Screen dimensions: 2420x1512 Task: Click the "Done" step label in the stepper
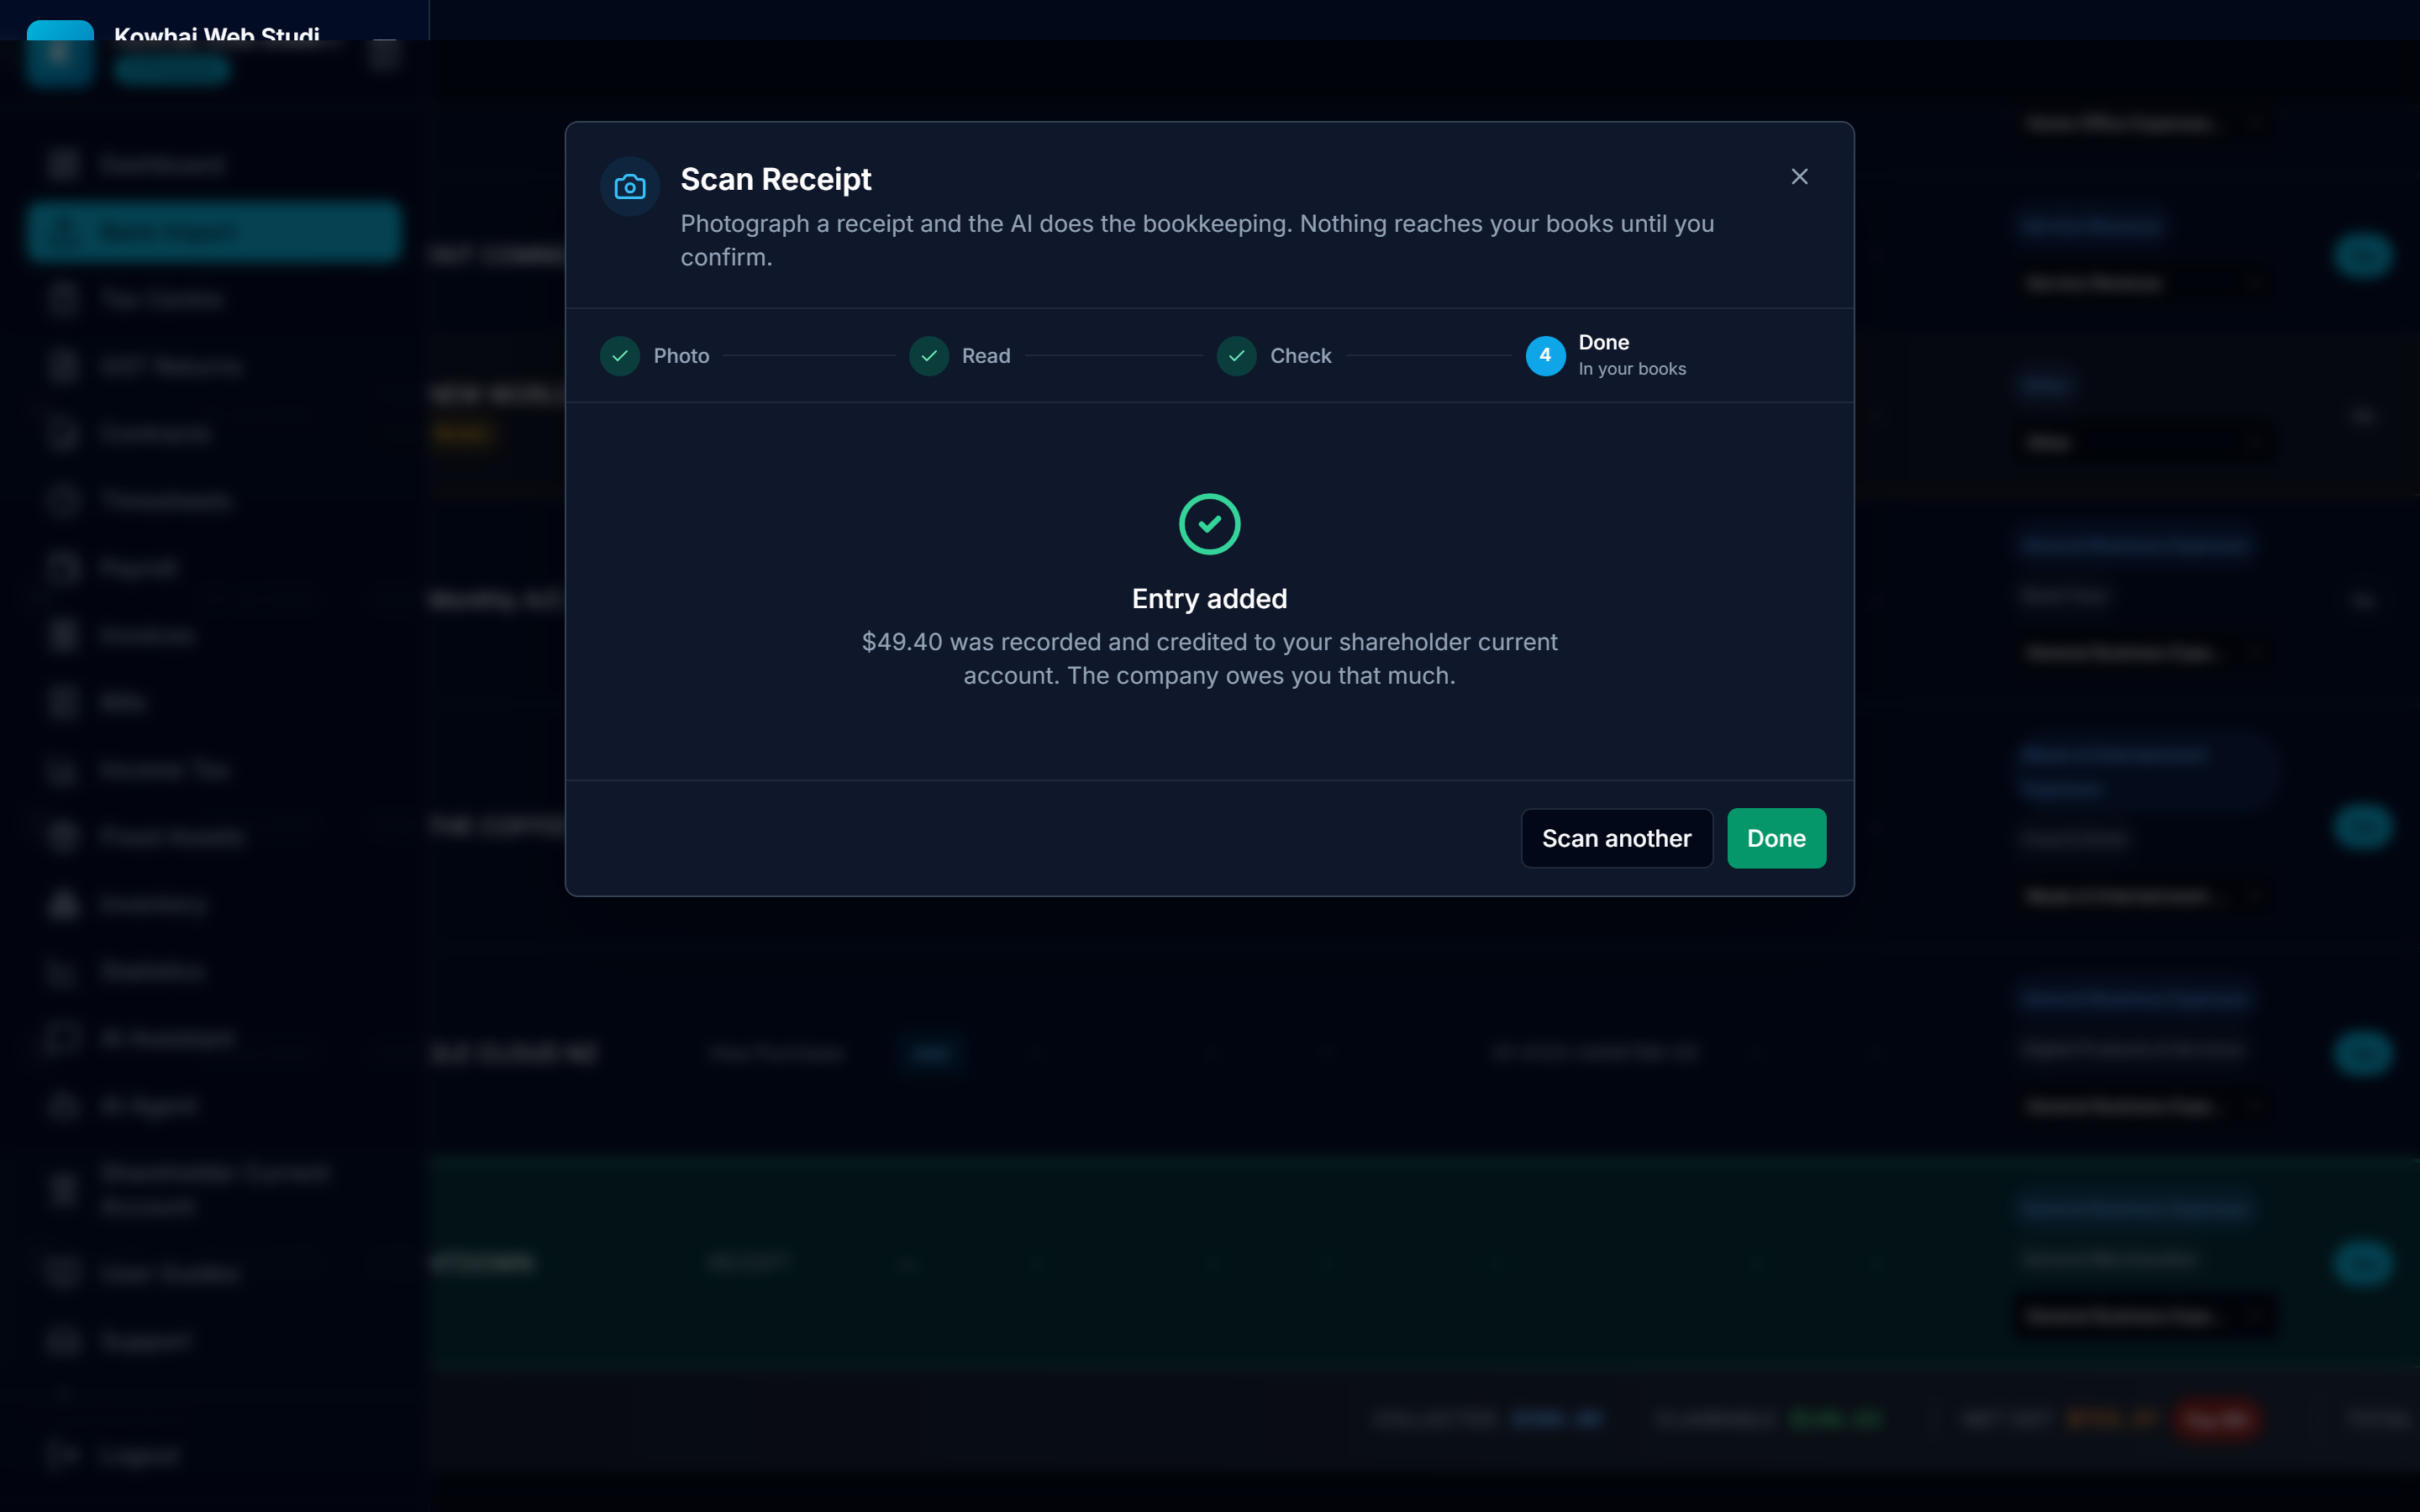(x=1604, y=342)
